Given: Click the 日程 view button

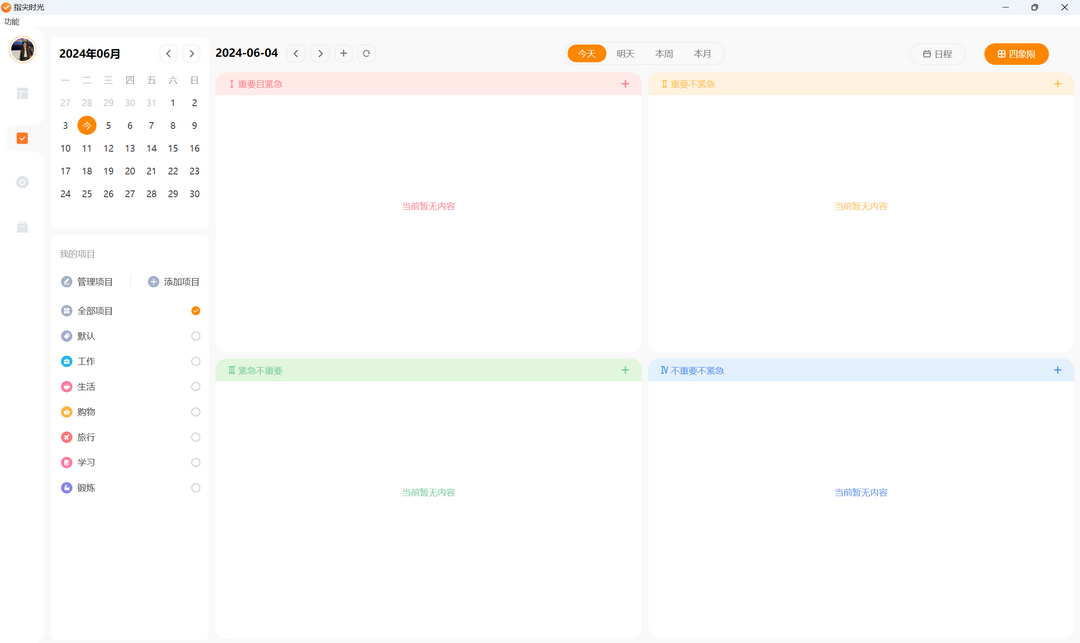Looking at the screenshot, I should tap(937, 54).
